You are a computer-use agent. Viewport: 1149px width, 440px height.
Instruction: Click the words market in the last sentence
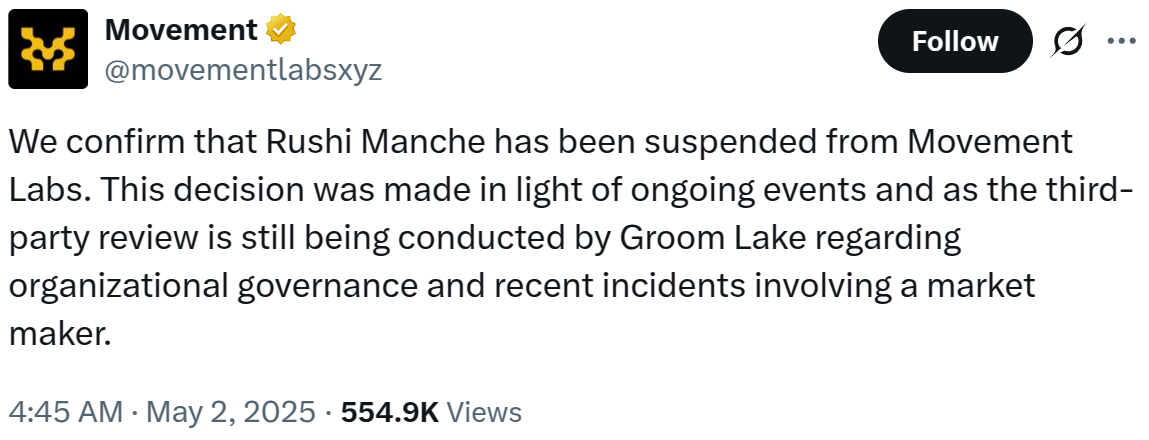pyautogui.click(x=980, y=287)
